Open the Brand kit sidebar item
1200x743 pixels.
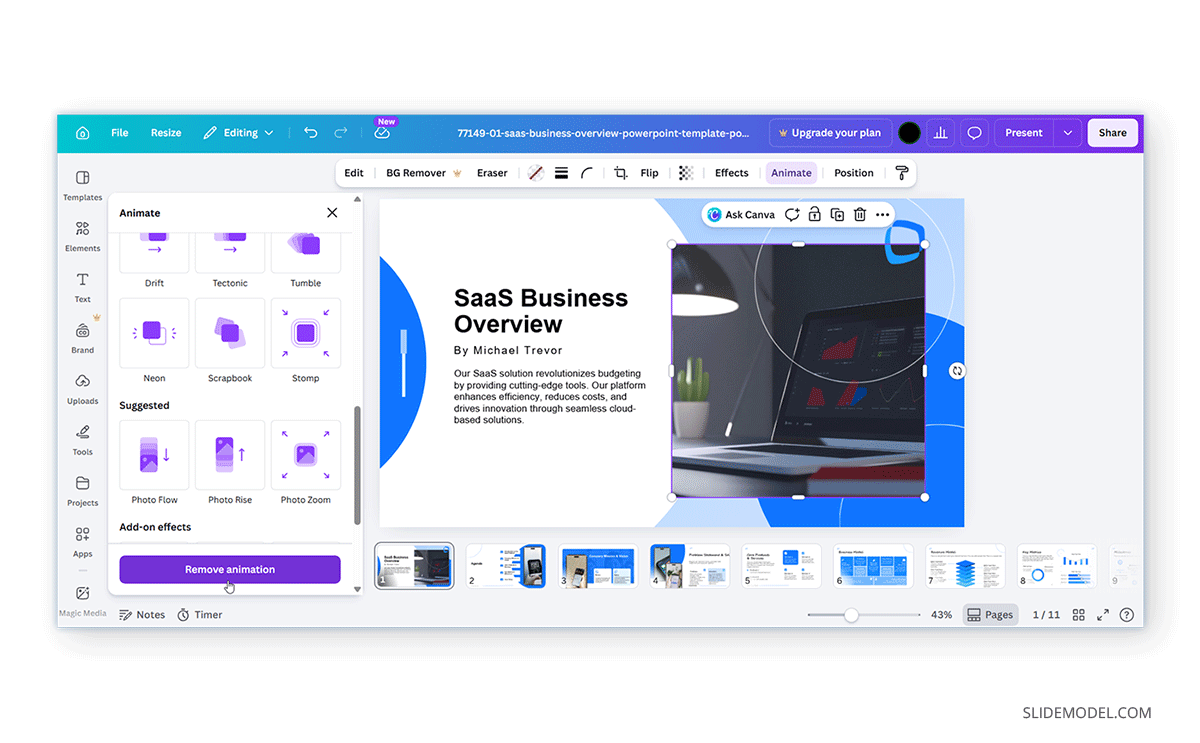(x=83, y=338)
